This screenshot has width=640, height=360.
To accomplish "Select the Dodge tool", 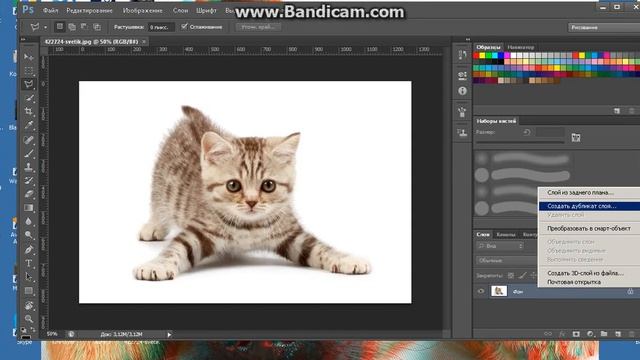I will [x=28, y=235].
